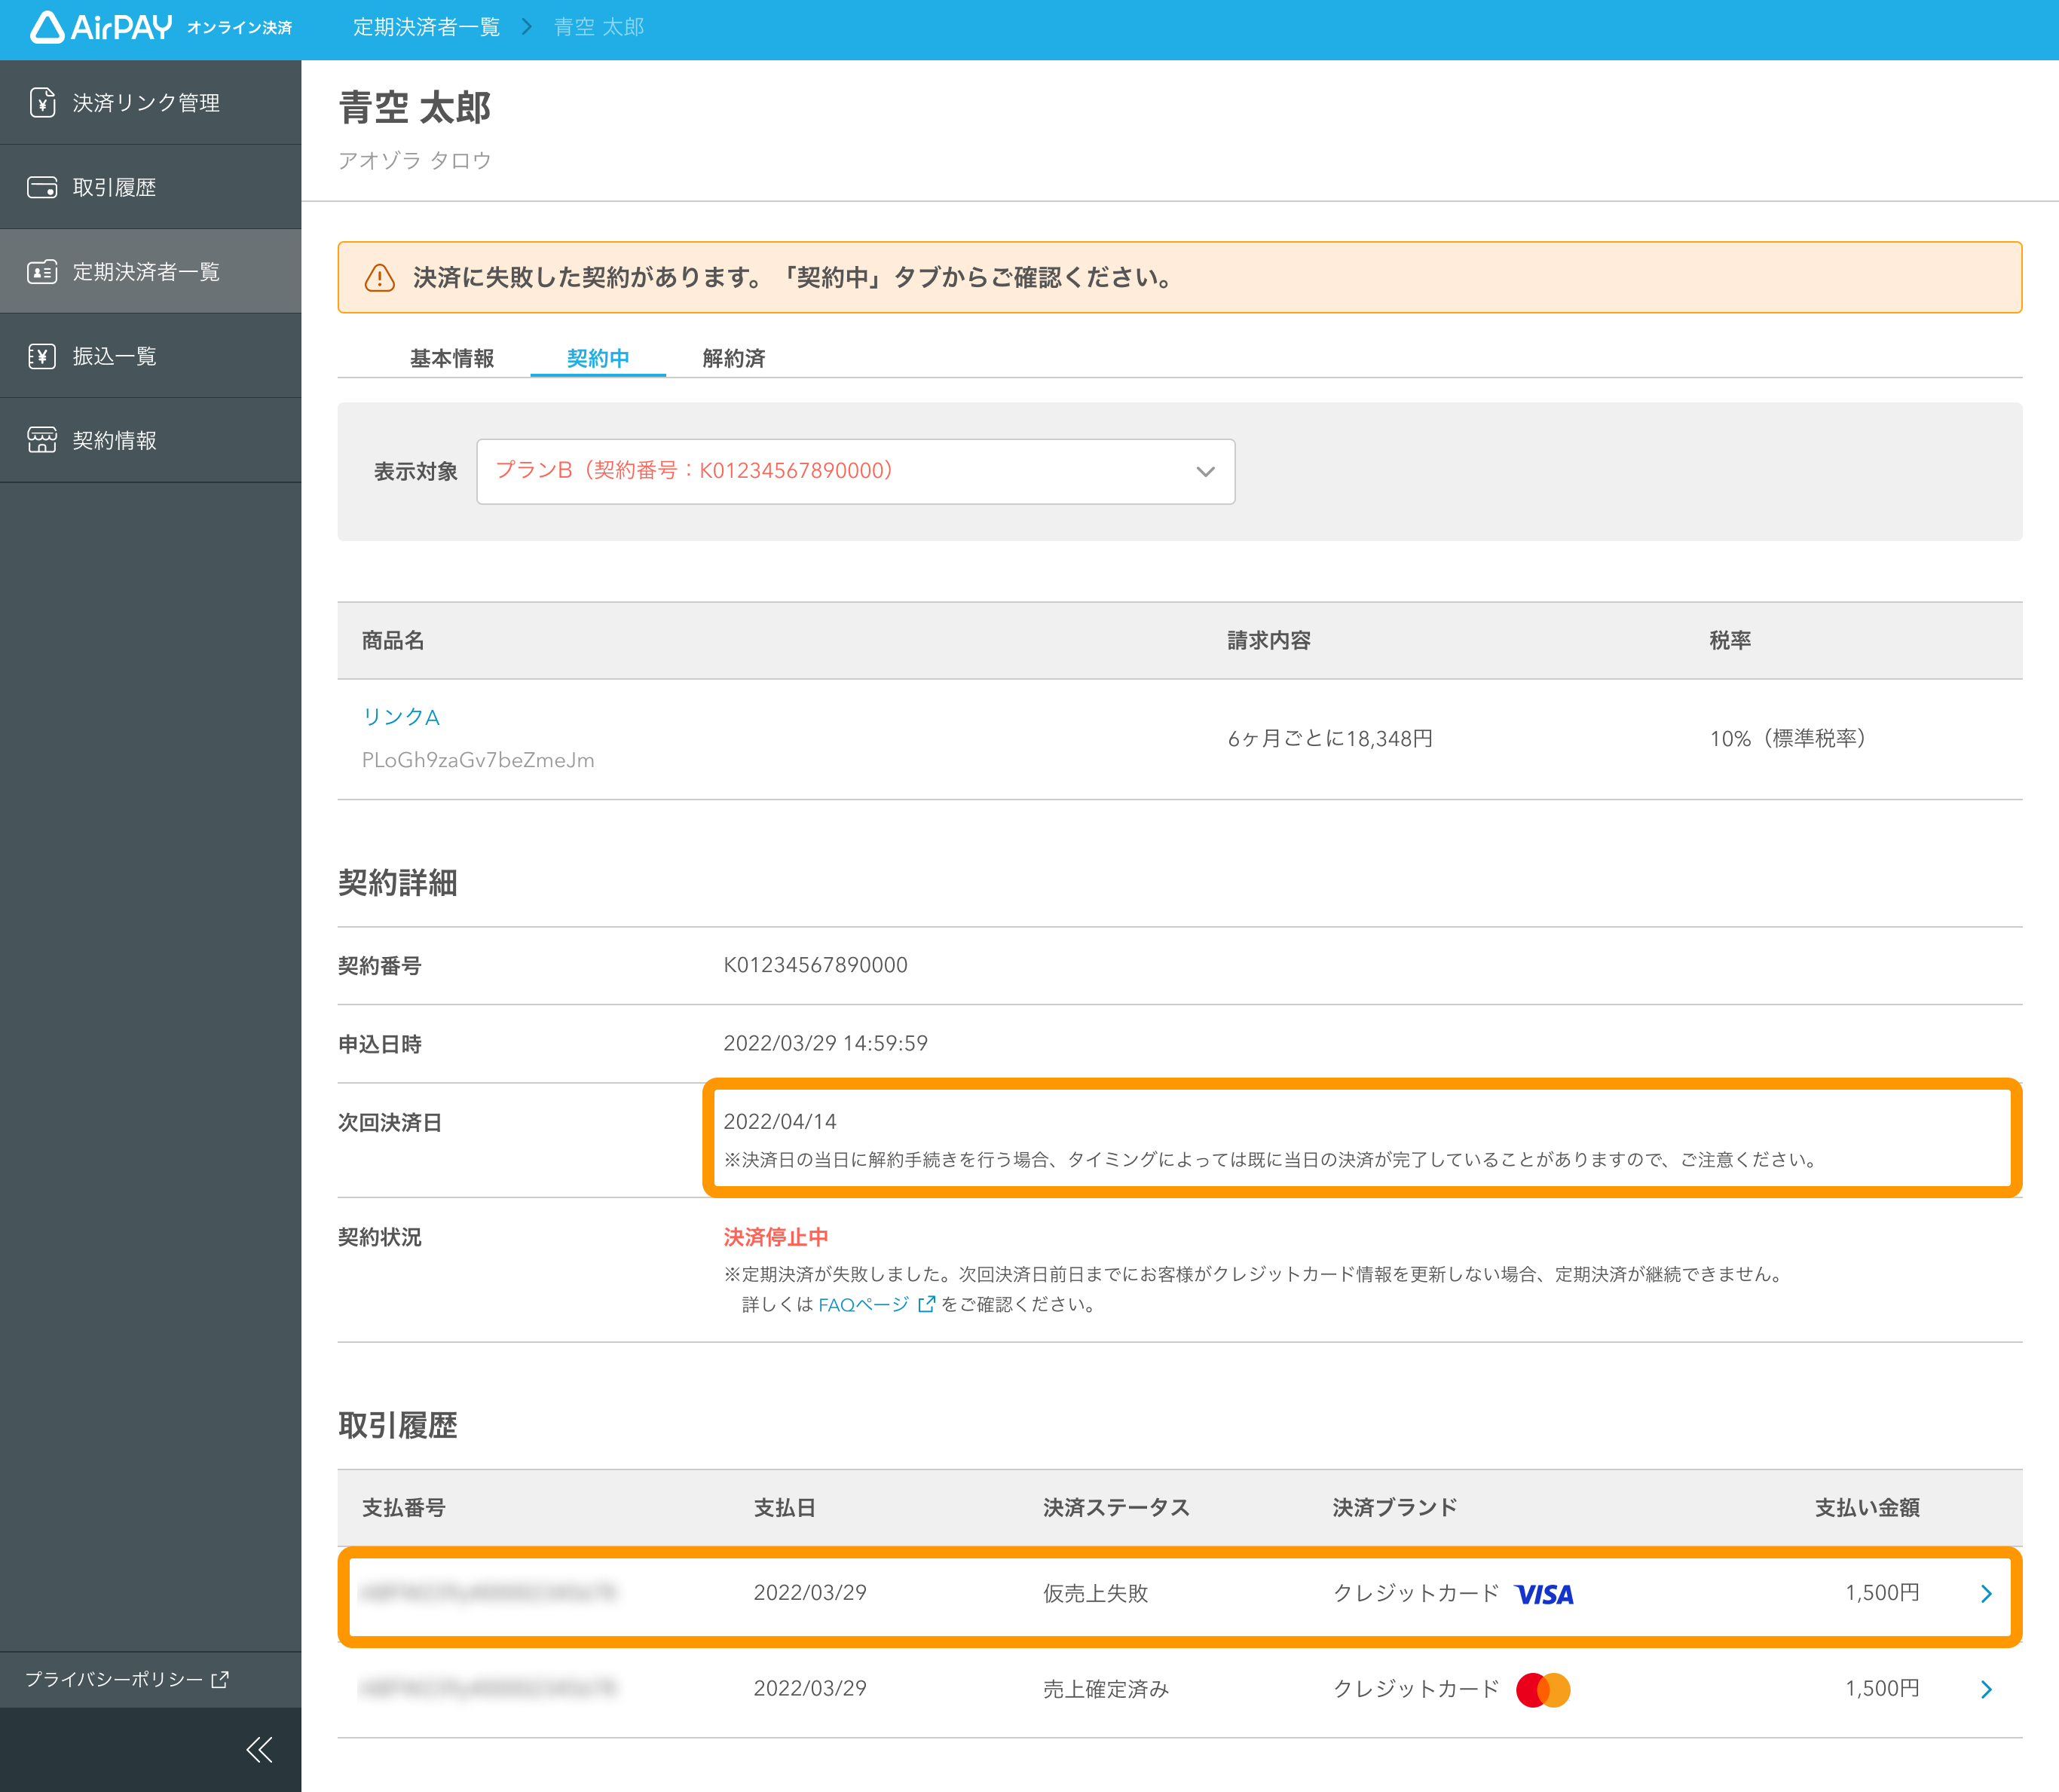This screenshot has height=1792, width=2059.
Task: Click the AirPAY logo icon
Action: tap(46, 27)
